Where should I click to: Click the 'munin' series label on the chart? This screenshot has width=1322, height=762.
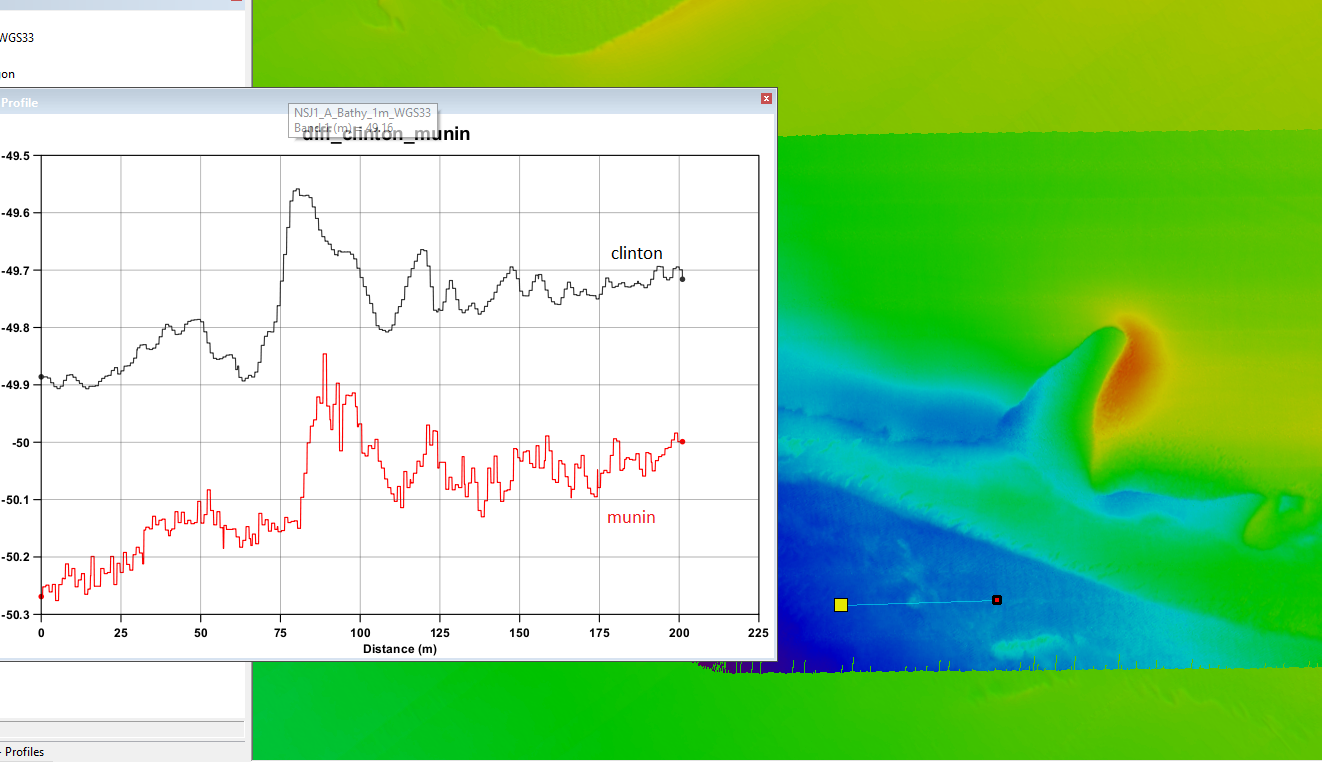point(632,517)
